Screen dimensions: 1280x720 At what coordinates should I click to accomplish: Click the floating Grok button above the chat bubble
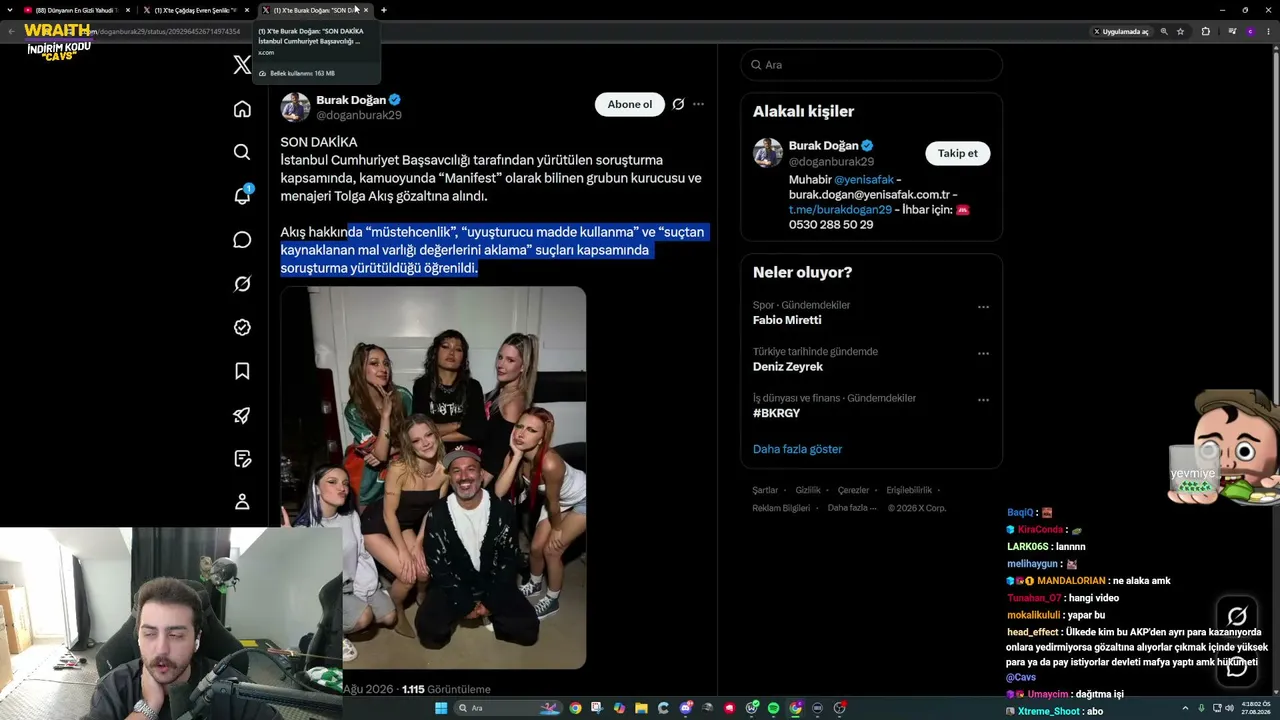[1237, 616]
